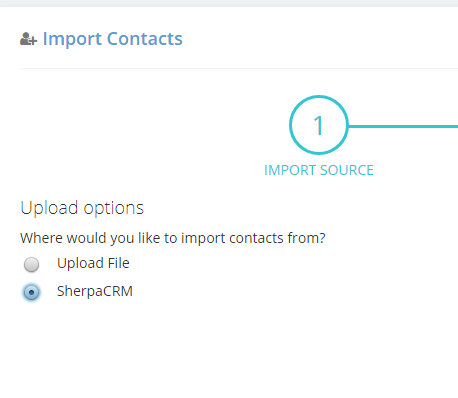458x398 pixels.
Task: Click the word Contacts in the heading
Action: [x=145, y=39]
